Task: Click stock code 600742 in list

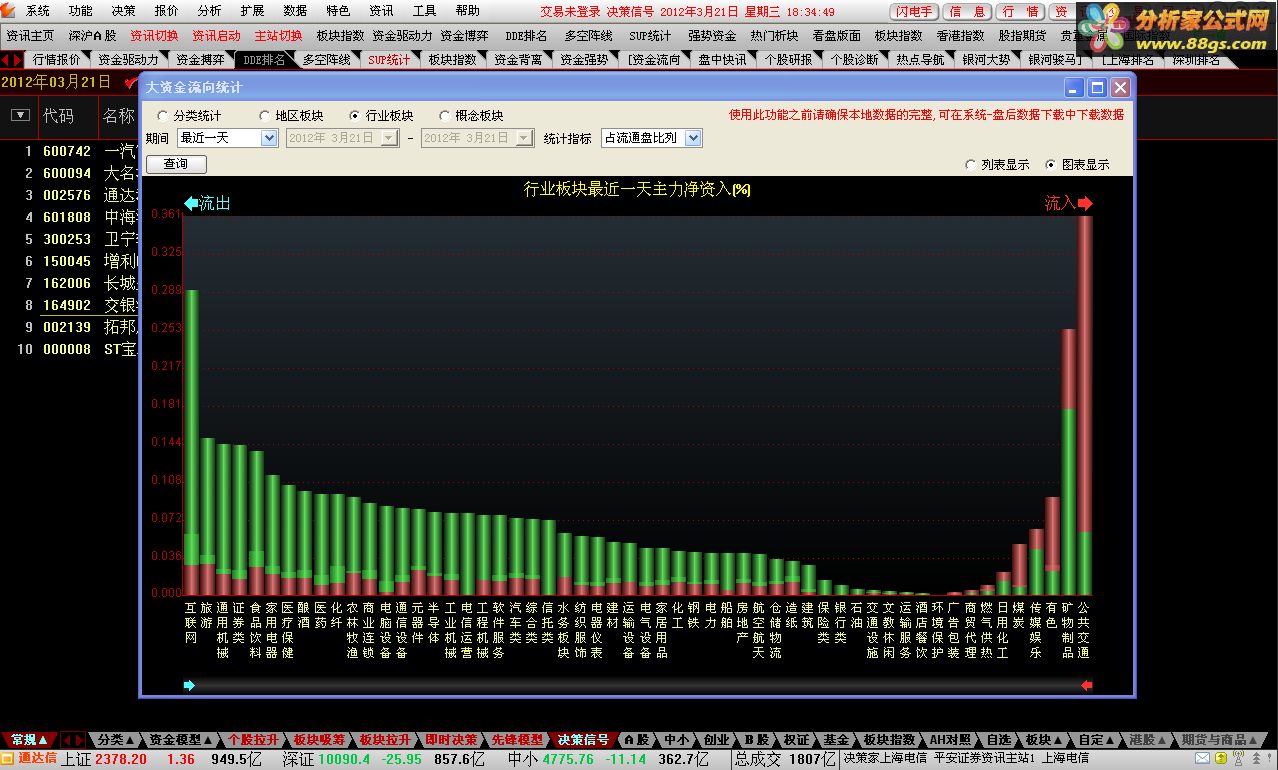Action: (67, 152)
